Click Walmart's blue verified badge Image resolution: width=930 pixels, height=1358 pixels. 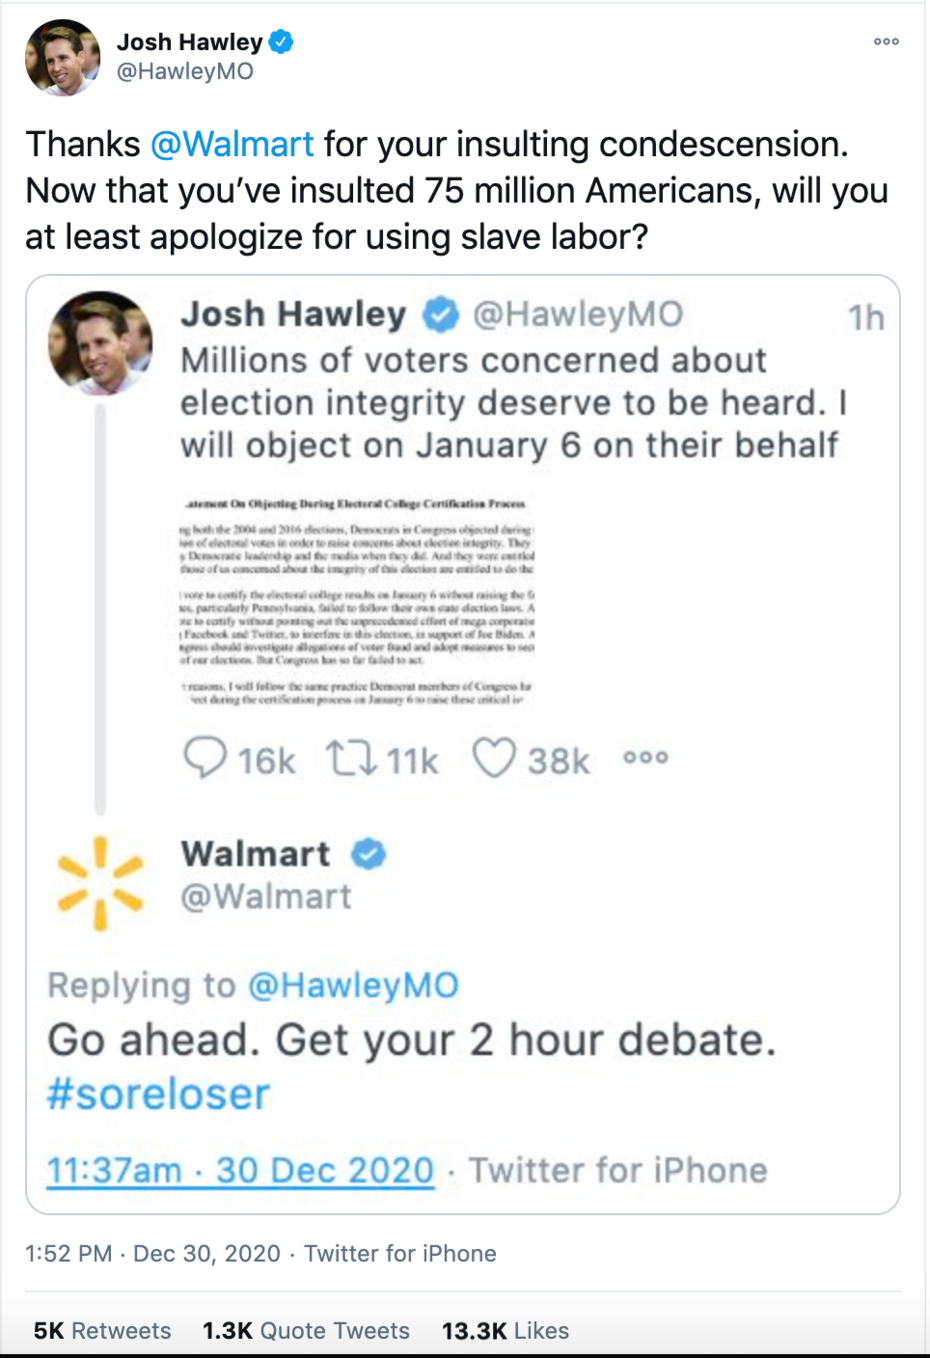369,854
